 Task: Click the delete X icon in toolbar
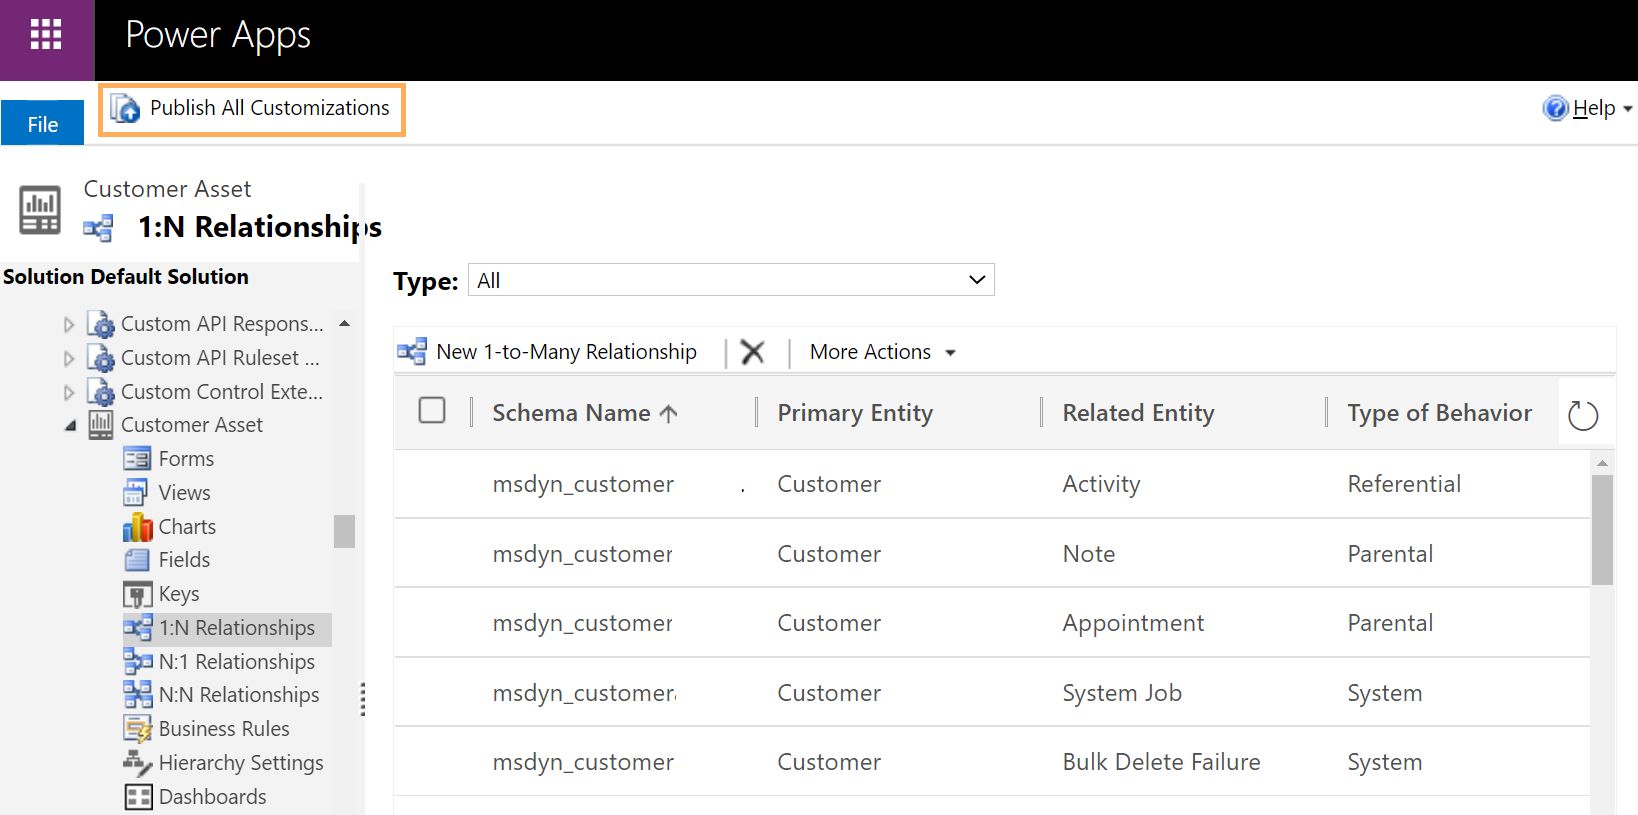(753, 352)
